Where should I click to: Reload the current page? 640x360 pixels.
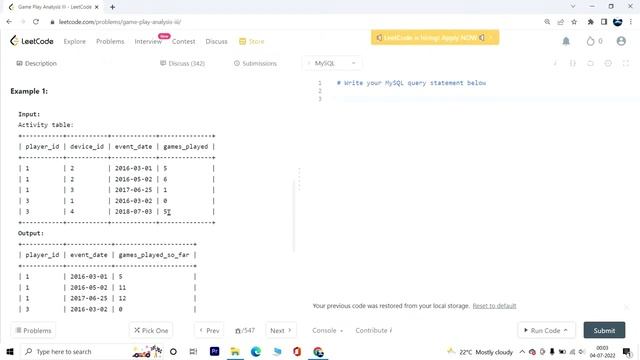pos(36,22)
